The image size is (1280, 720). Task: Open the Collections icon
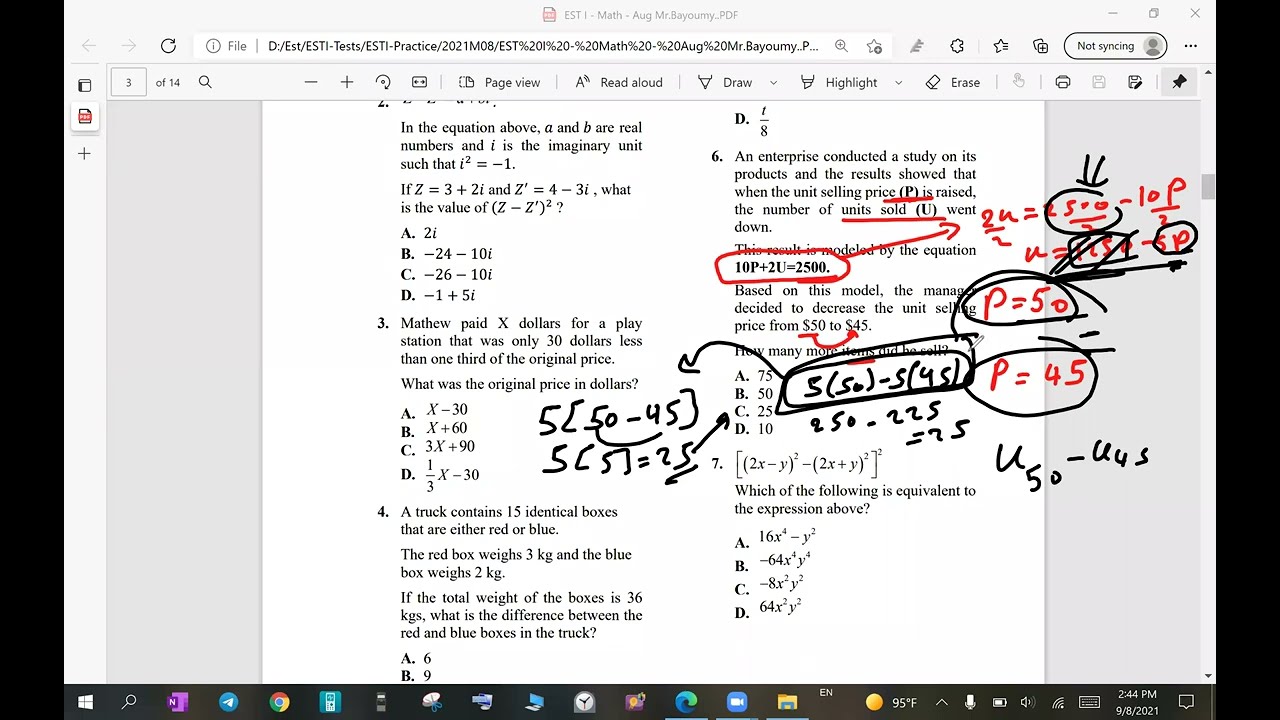click(x=1041, y=46)
